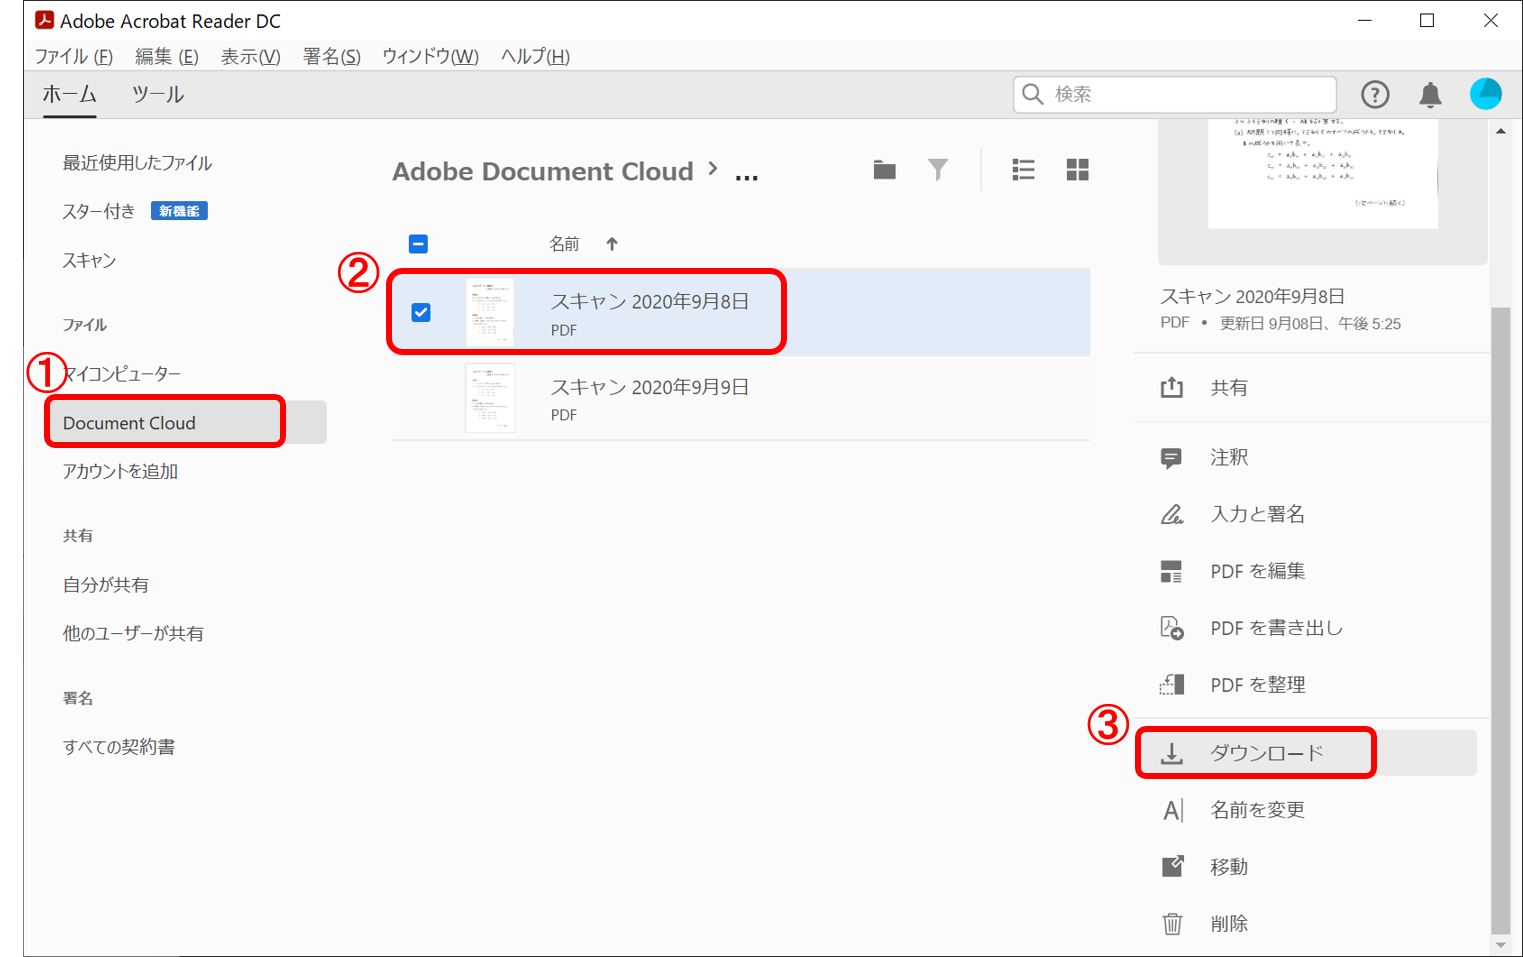Click the ダウンロード label
This screenshot has width=1523, height=957.
tap(1267, 753)
